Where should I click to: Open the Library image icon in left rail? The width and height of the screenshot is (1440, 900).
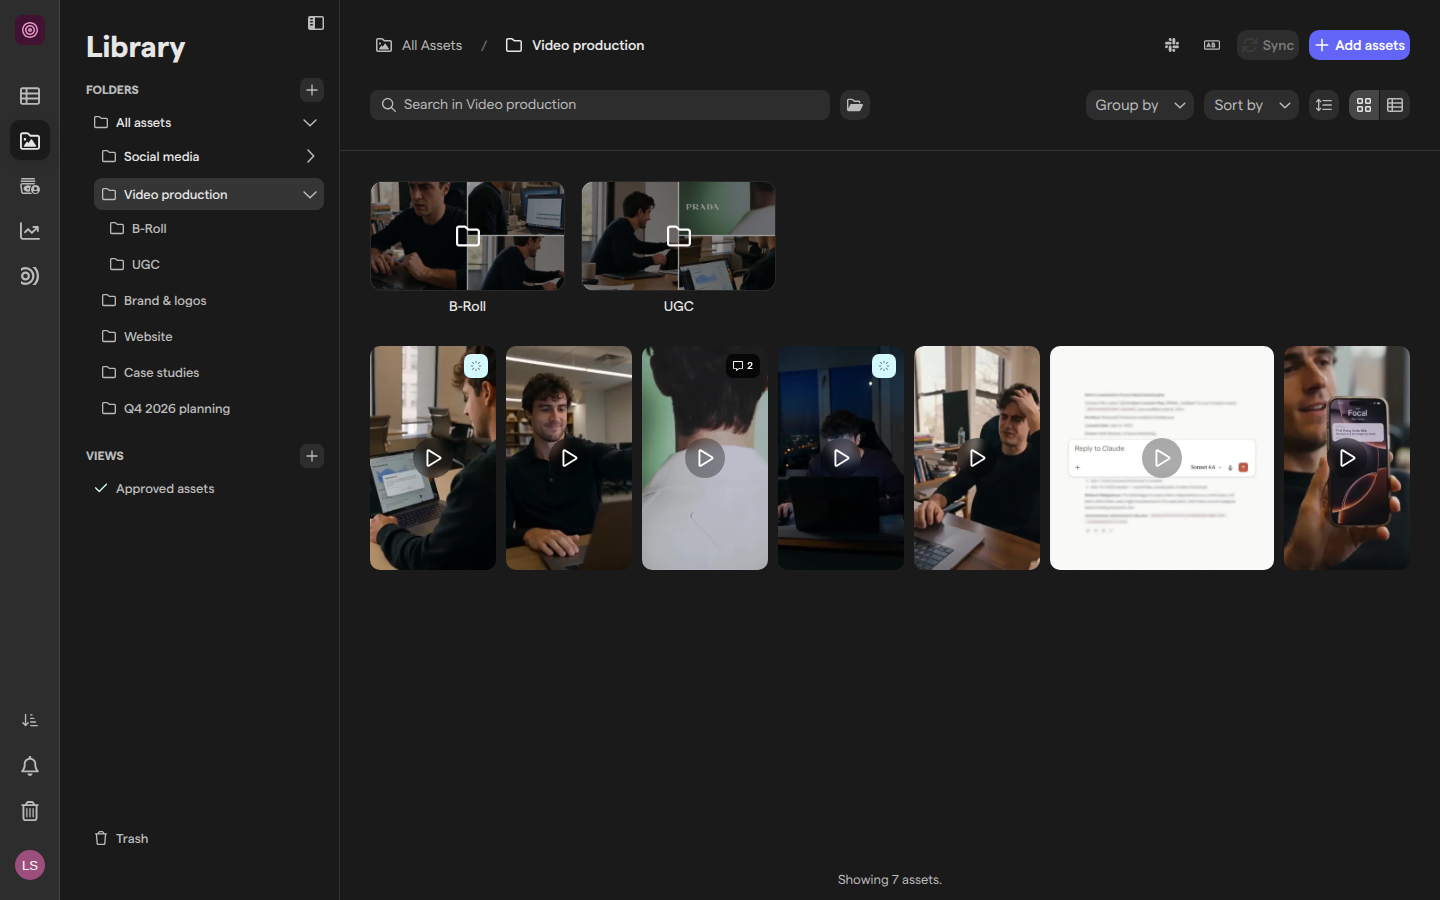coord(30,141)
